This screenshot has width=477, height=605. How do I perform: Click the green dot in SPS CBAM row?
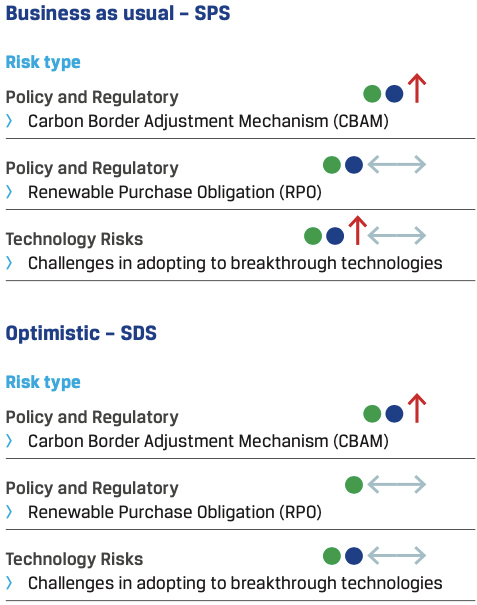372,94
